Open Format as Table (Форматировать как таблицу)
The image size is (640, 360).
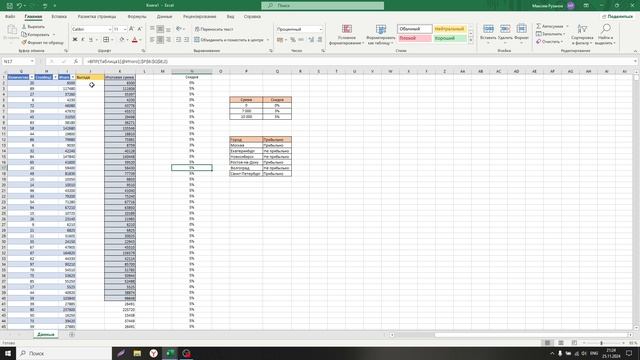pyautogui.click(x=381, y=35)
